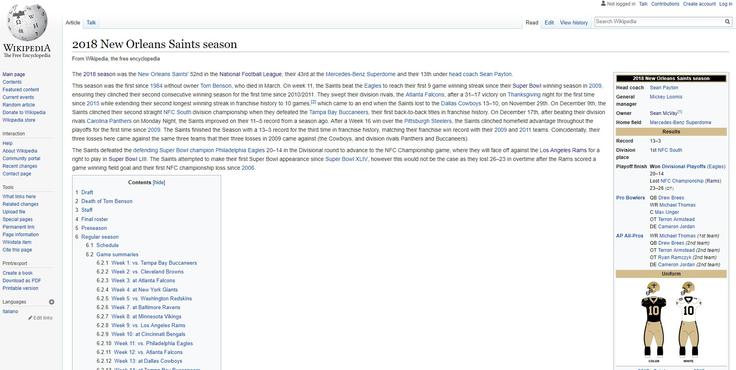Open About Wikipedia in sidebar

[20, 151]
